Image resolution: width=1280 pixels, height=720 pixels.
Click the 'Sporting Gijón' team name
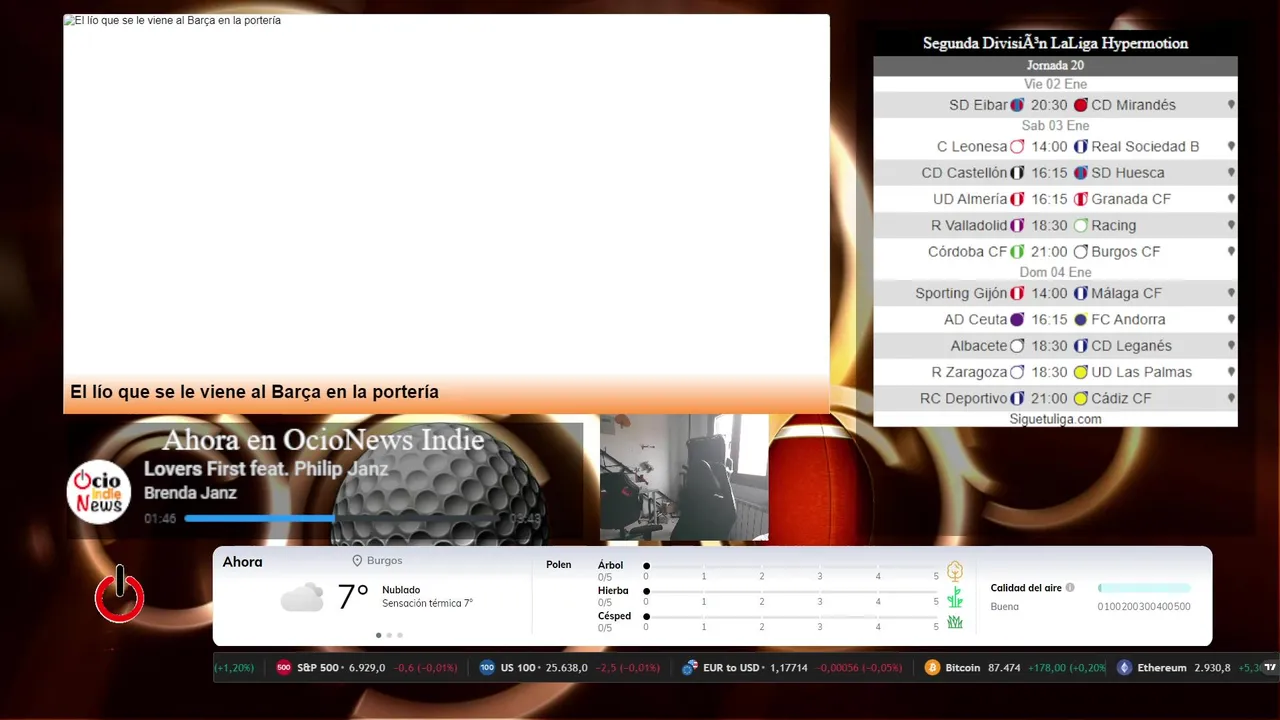pyautogui.click(x=961, y=293)
